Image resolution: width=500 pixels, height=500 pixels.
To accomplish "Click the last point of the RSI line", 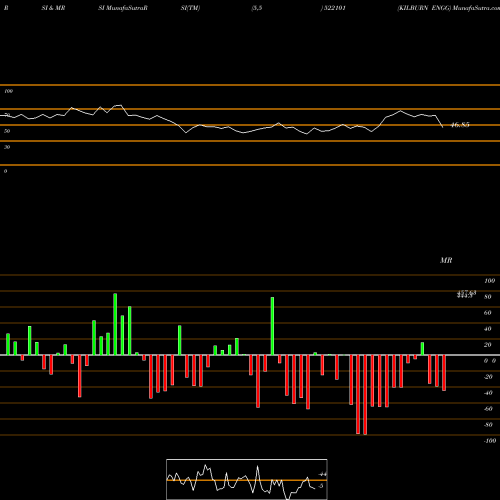I will 443,127.
